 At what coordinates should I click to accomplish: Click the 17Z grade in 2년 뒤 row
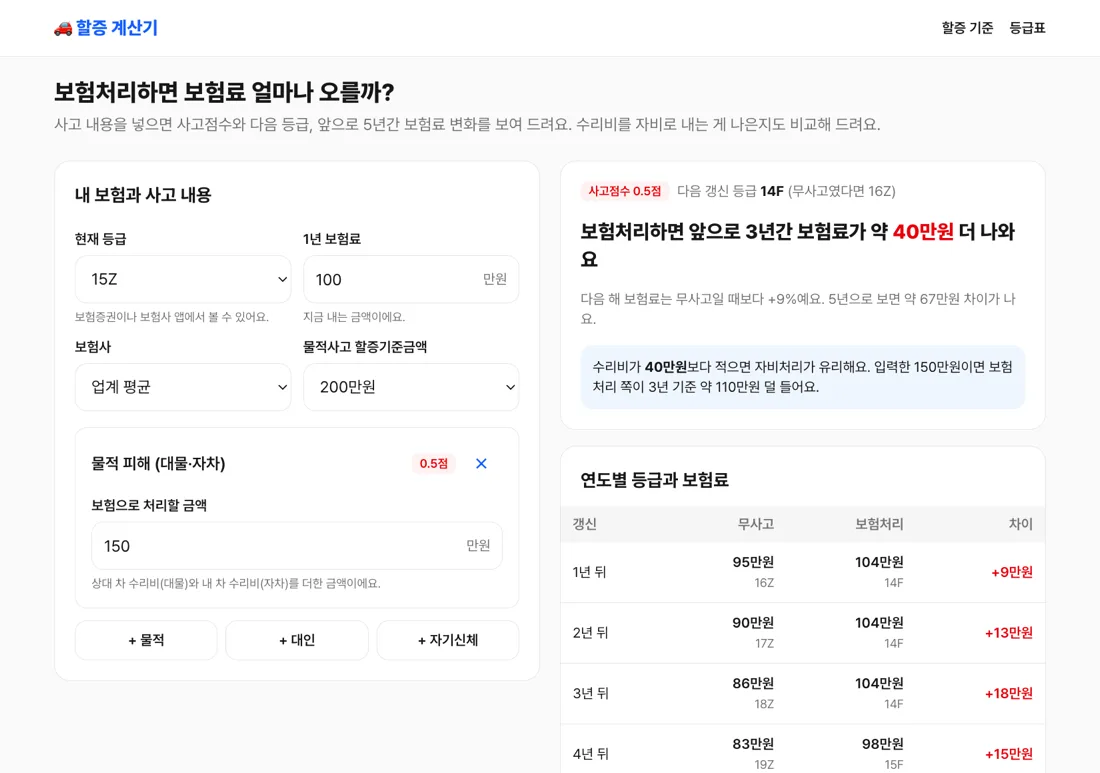point(764,643)
